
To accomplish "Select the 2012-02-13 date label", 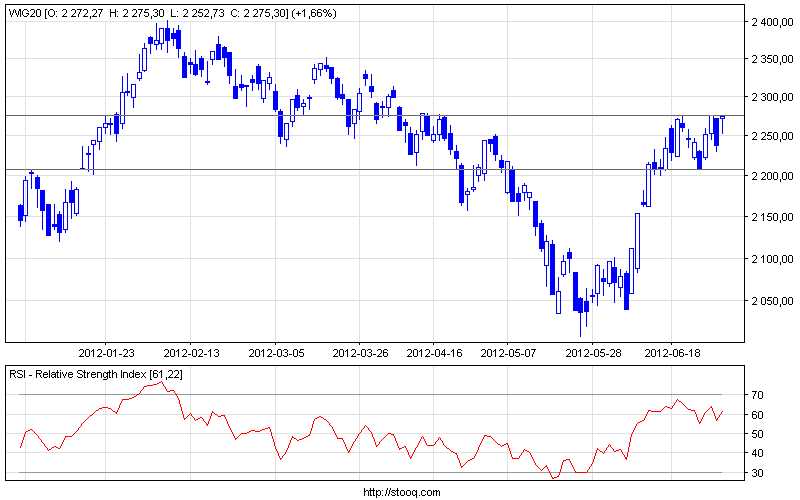I will [x=191, y=353].
